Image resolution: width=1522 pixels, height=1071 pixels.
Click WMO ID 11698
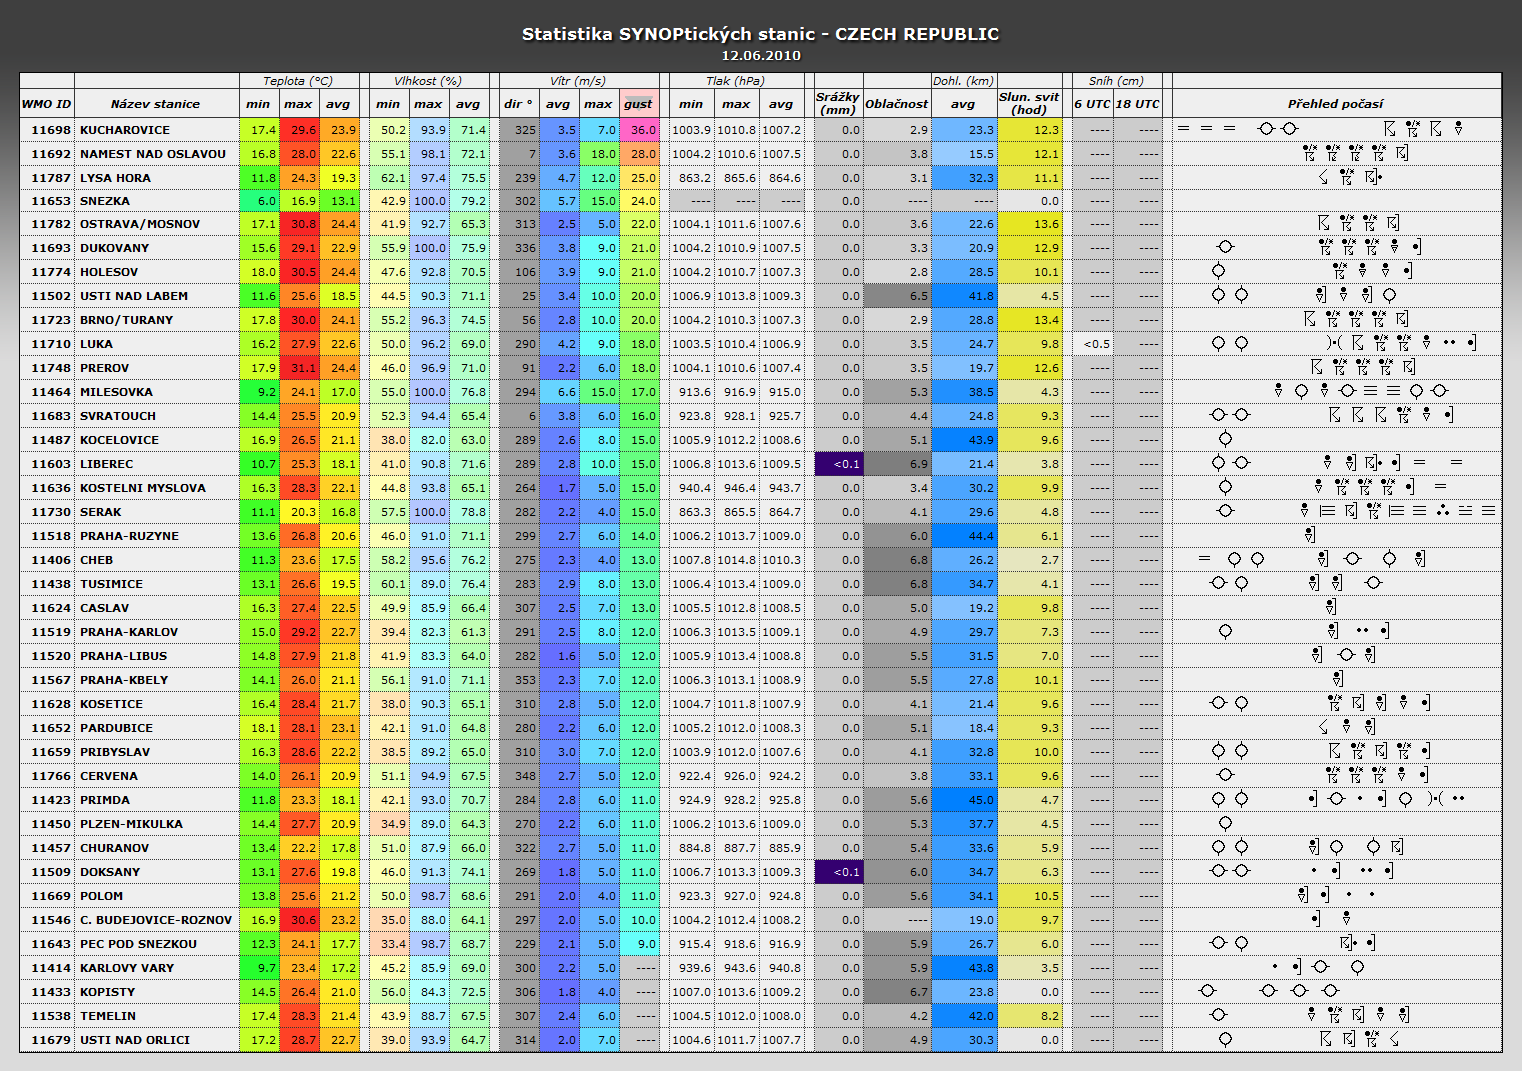click(x=51, y=130)
